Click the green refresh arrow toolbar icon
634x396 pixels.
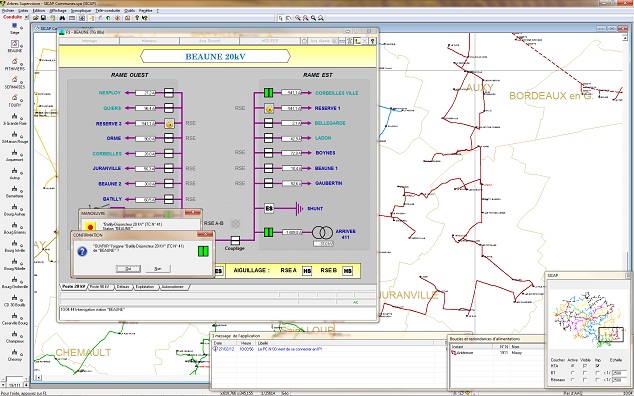pos(108,18)
